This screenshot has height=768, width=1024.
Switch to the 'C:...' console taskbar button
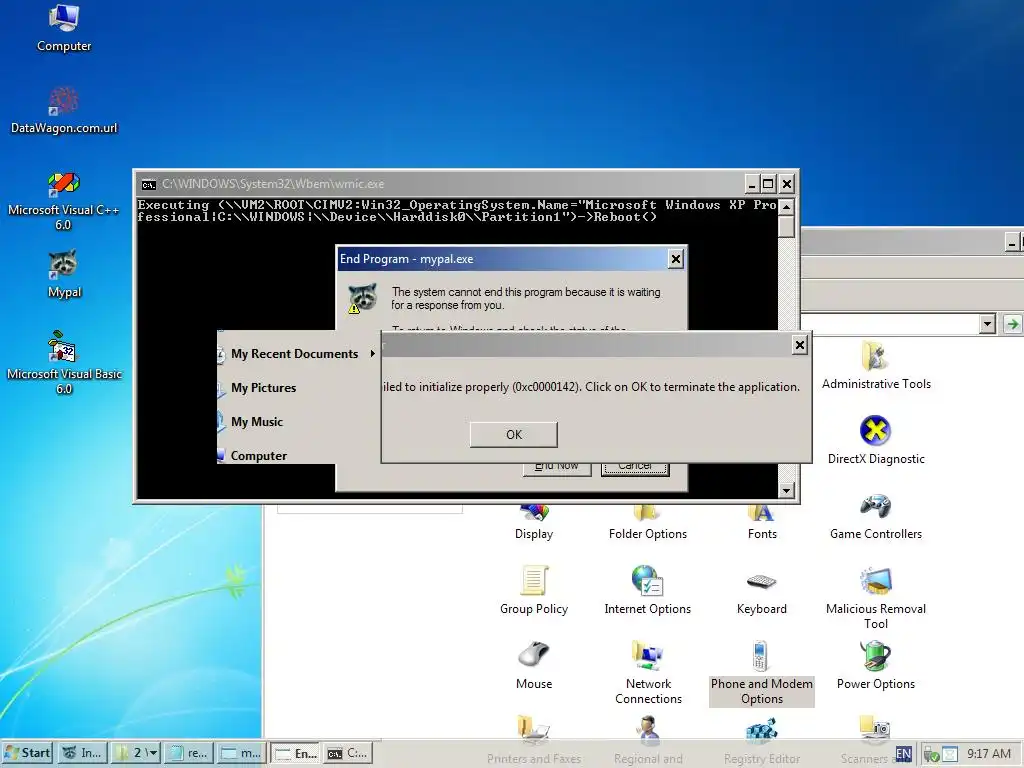348,753
